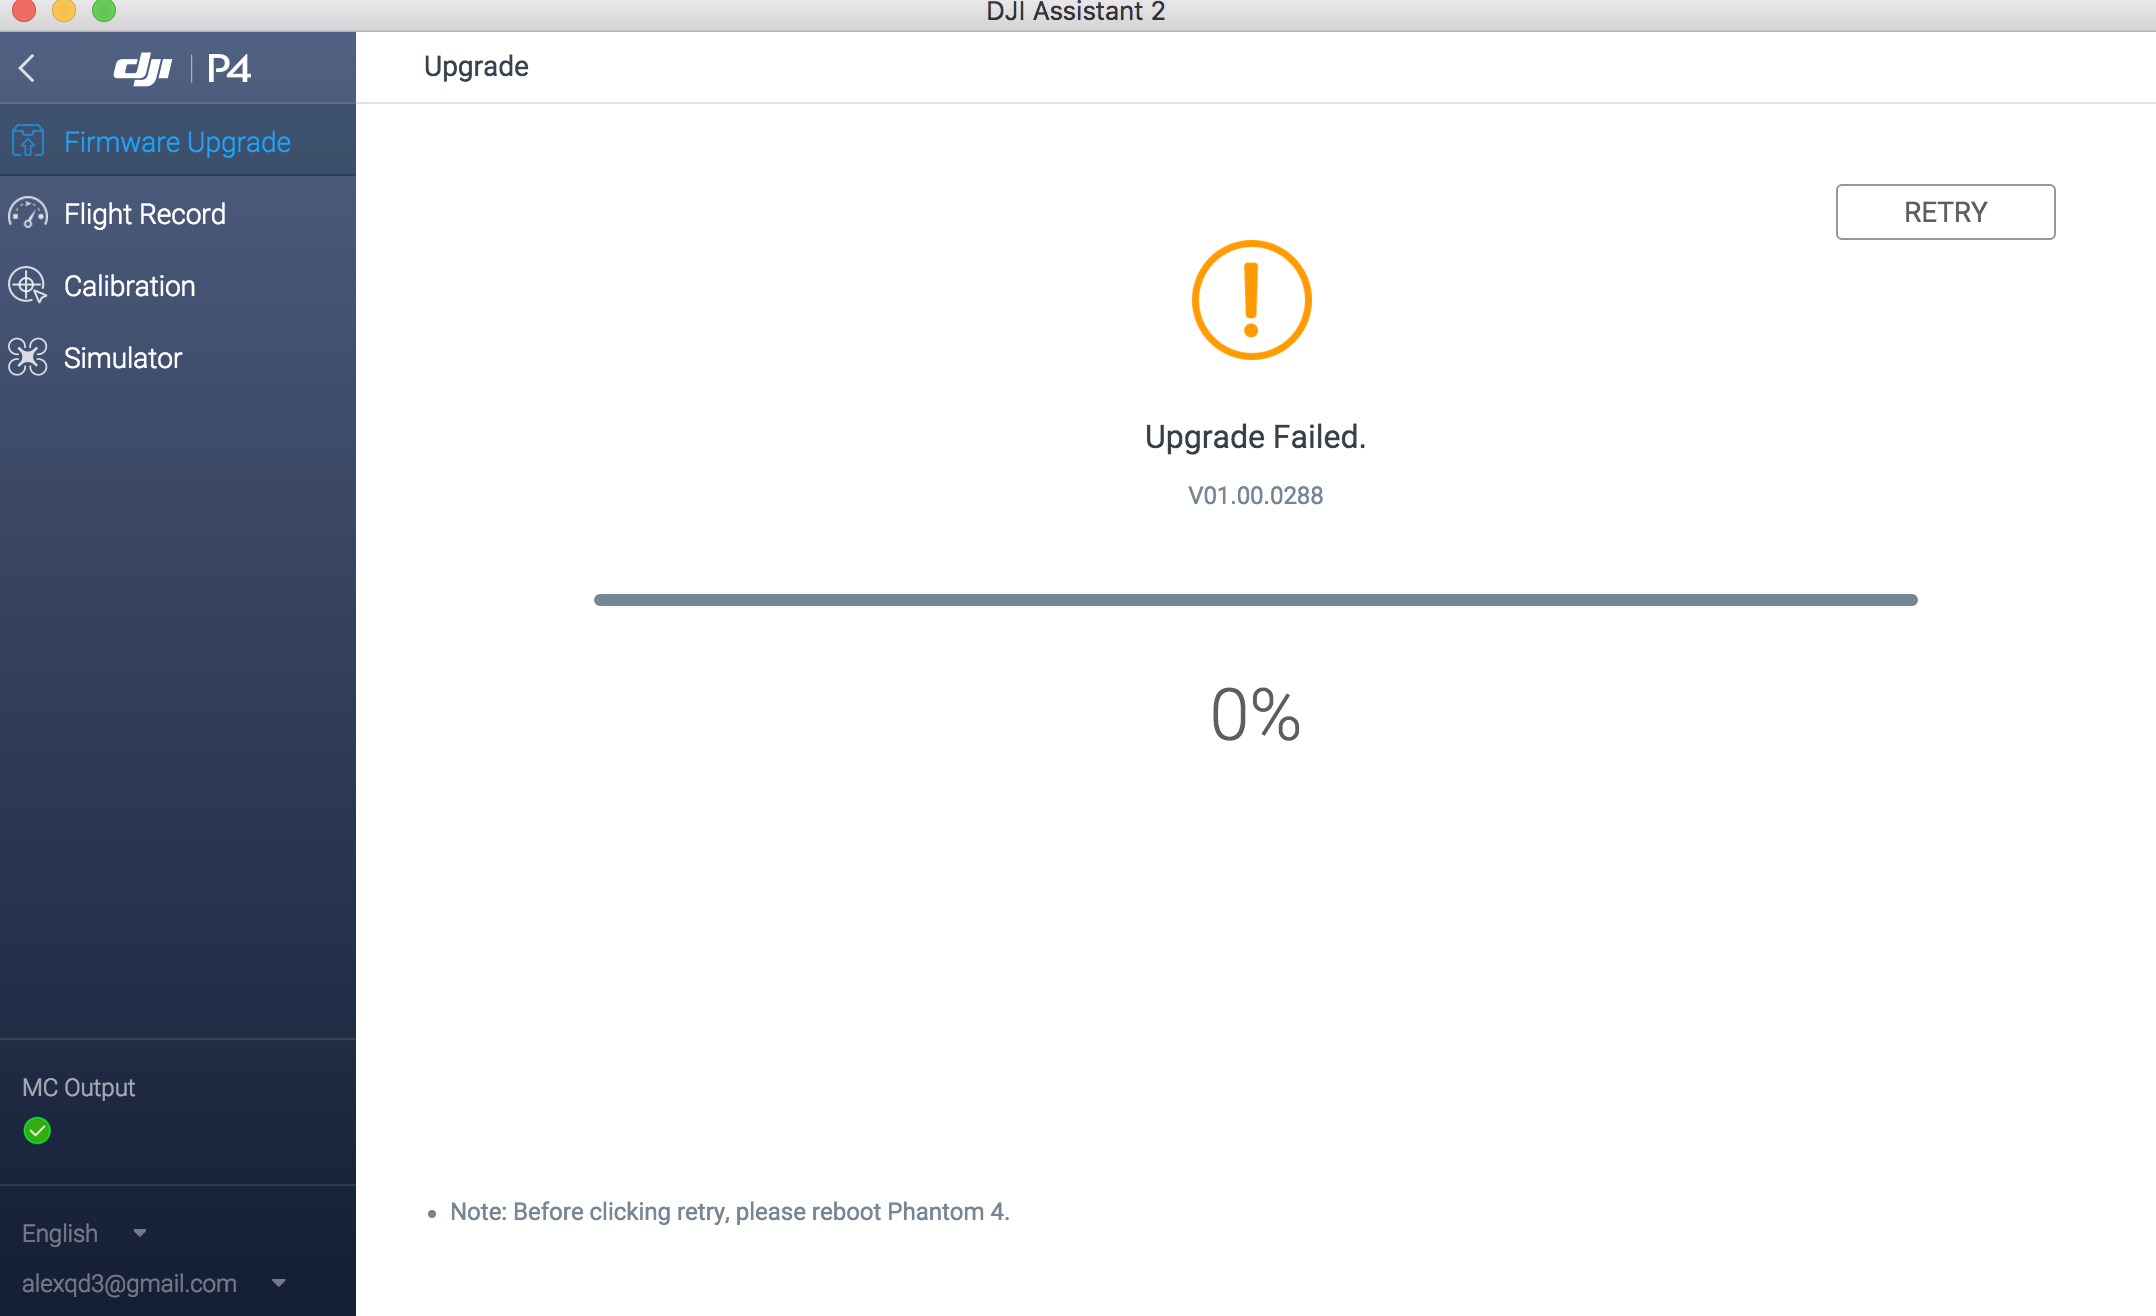
Task: Select the English language dropdown
Action: (x=85, y=1231)
